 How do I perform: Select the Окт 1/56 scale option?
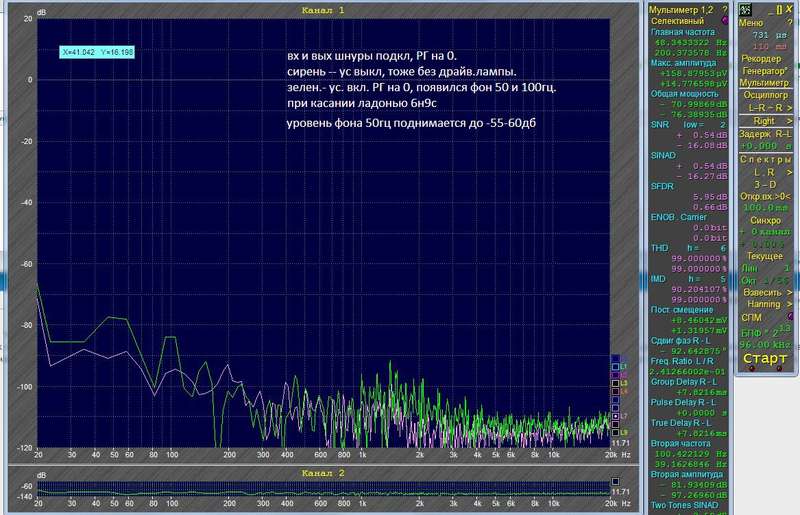coord(764,281)
